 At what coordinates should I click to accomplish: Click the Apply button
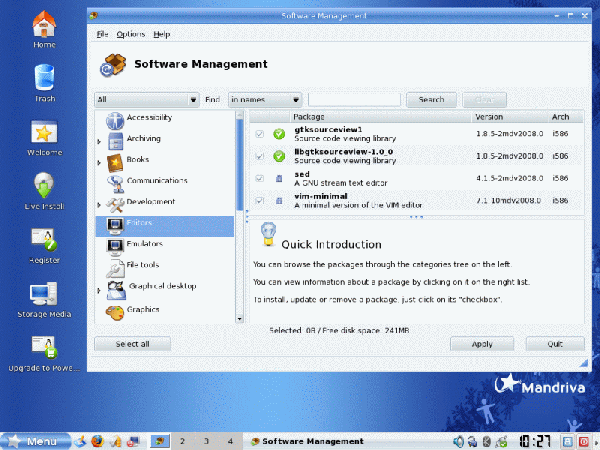tap(483, 343)
